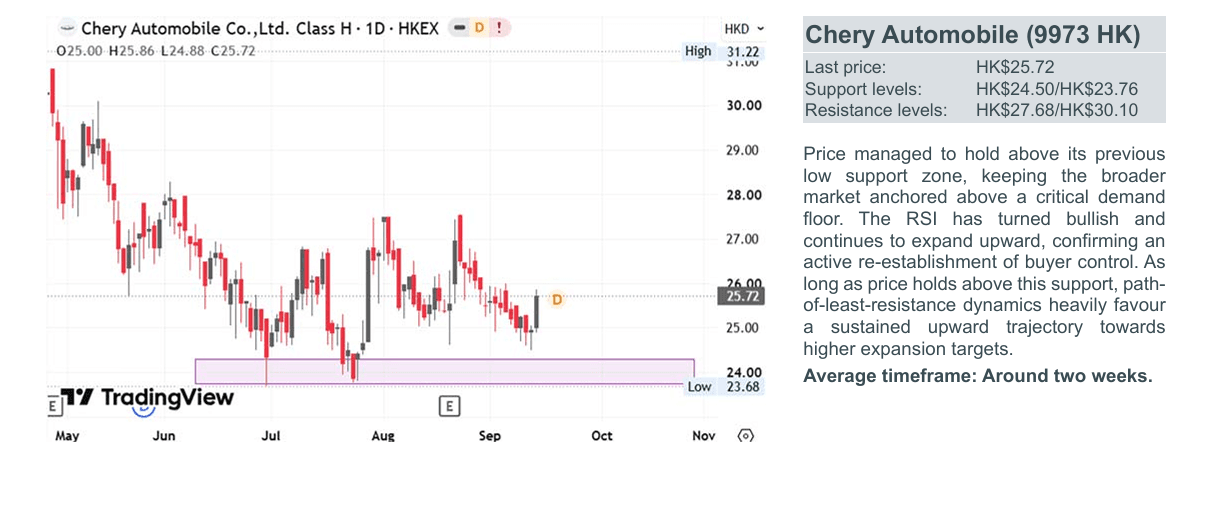Screen dimensions: 1214x508
Task: Select the purple support zone rectangle
Action: pyautogui.click(x=444, y=371)
